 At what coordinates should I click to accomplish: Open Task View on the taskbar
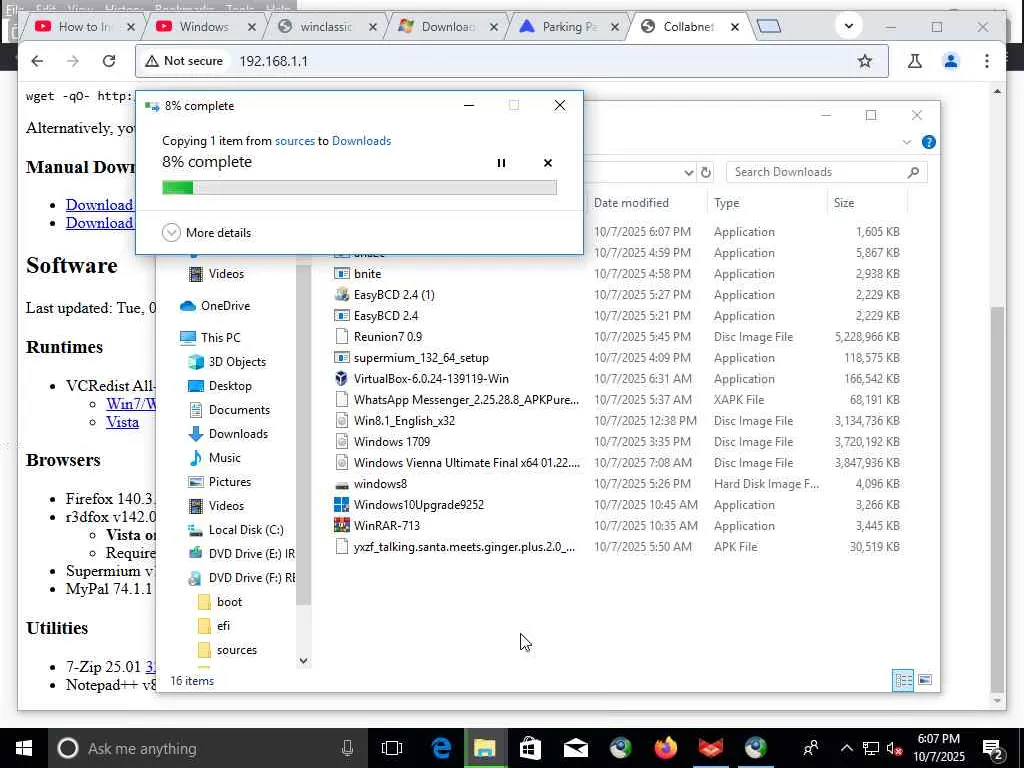pyautogui.click(x=392, y=748)
